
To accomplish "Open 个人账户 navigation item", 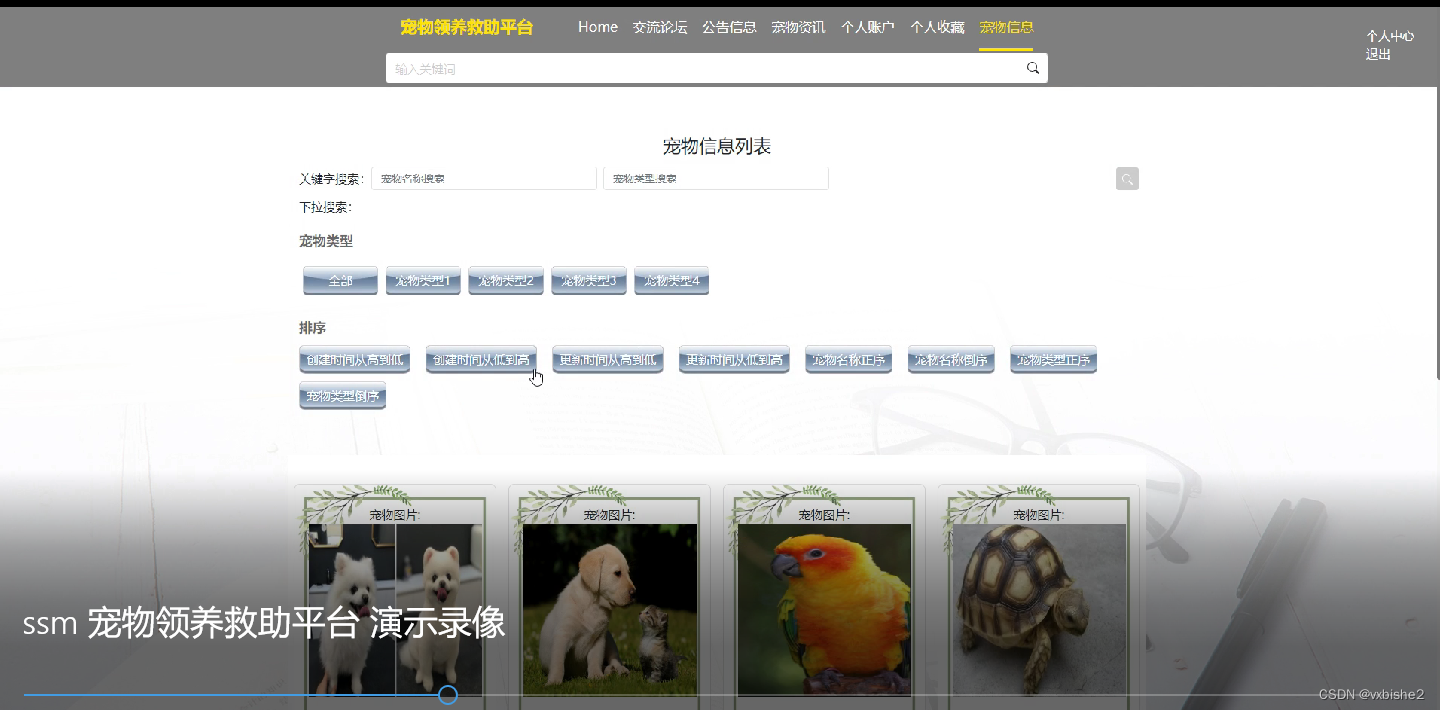I will click(x=868, y=27).
